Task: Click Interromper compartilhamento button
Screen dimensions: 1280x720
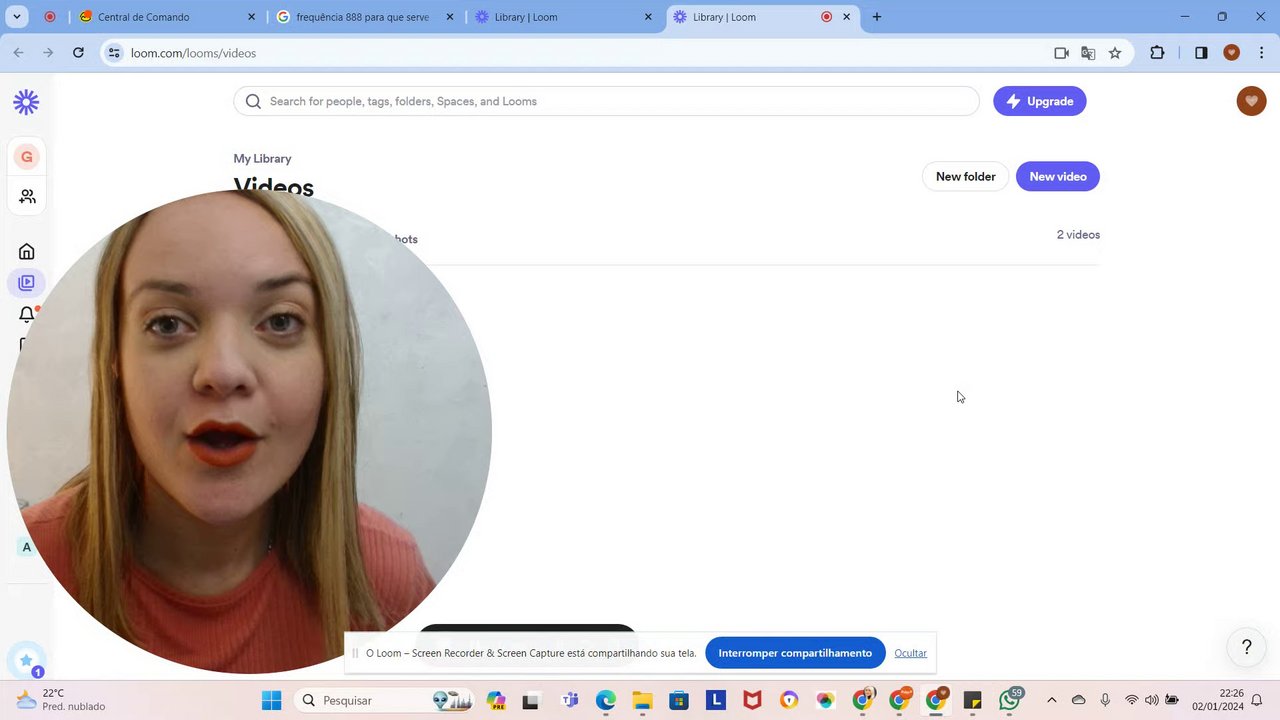Action: point(795,653)
